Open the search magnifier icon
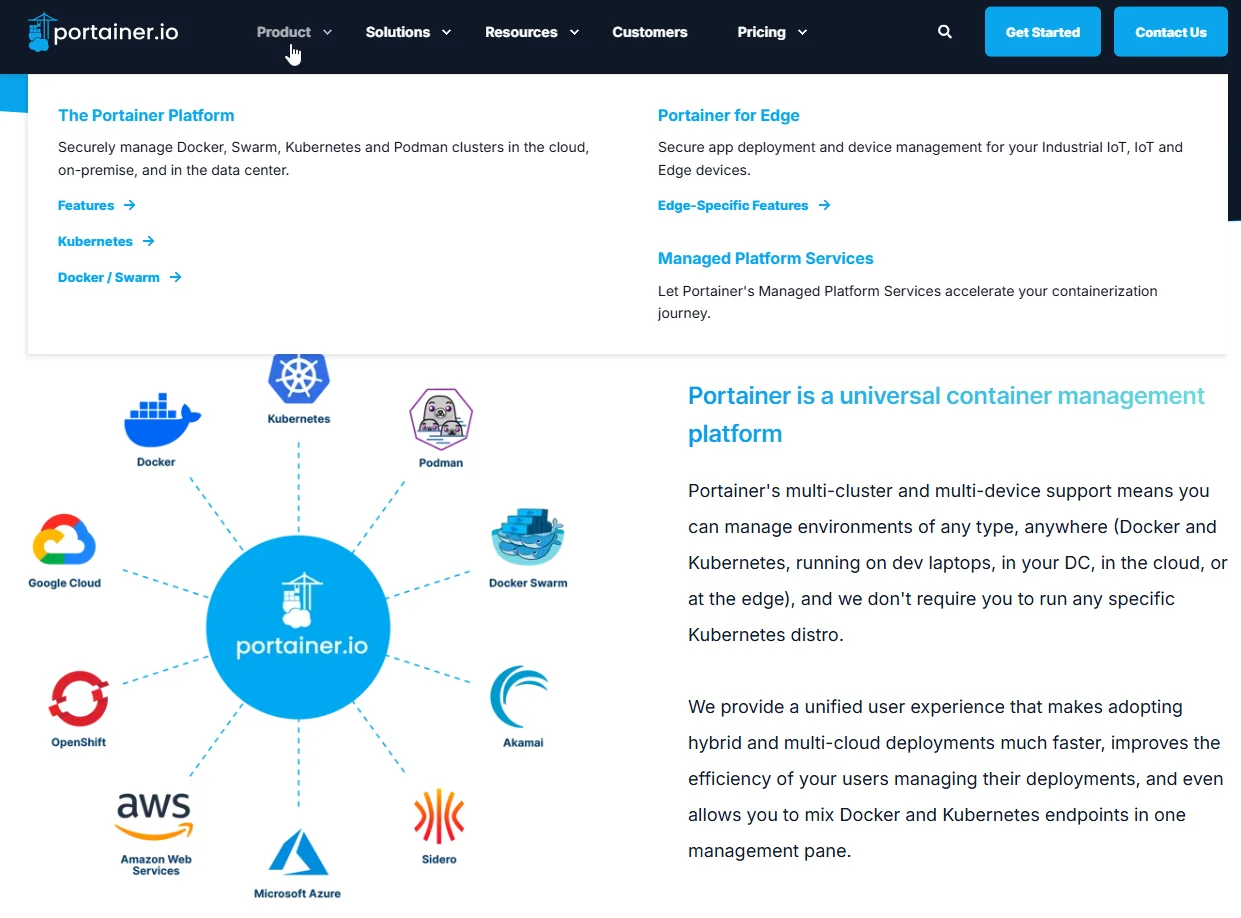The image size is (1241, 918). pyautogui.click(x=945, y=32)
